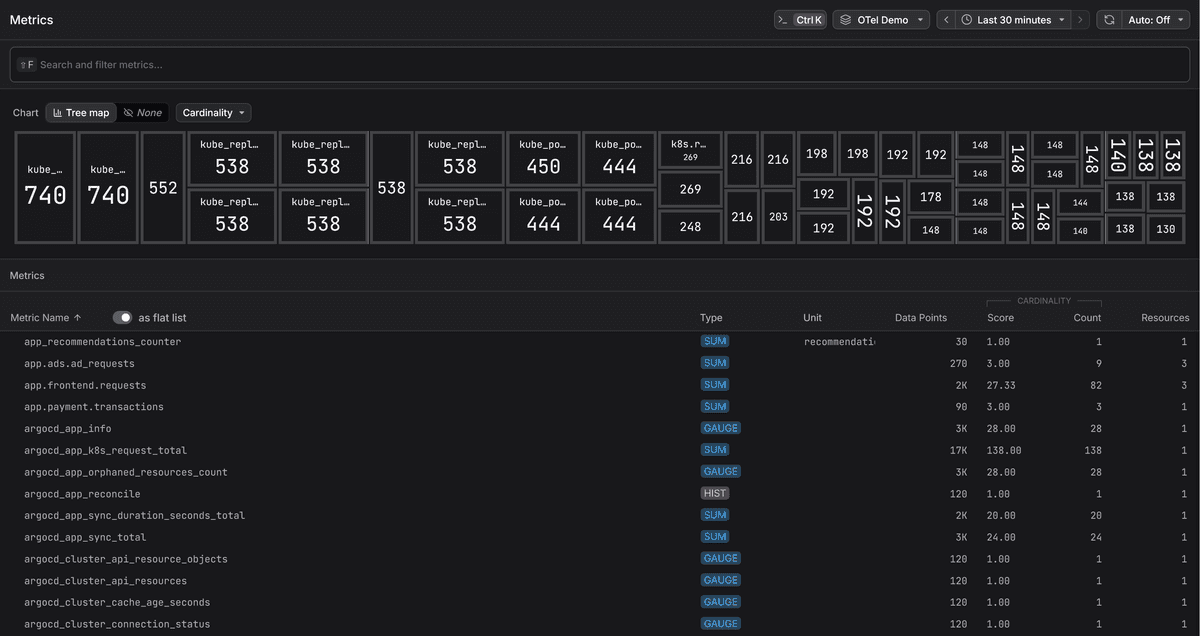Sort by Resources column header
Screen dimensions: 1200x636
tap(1165, 317)
